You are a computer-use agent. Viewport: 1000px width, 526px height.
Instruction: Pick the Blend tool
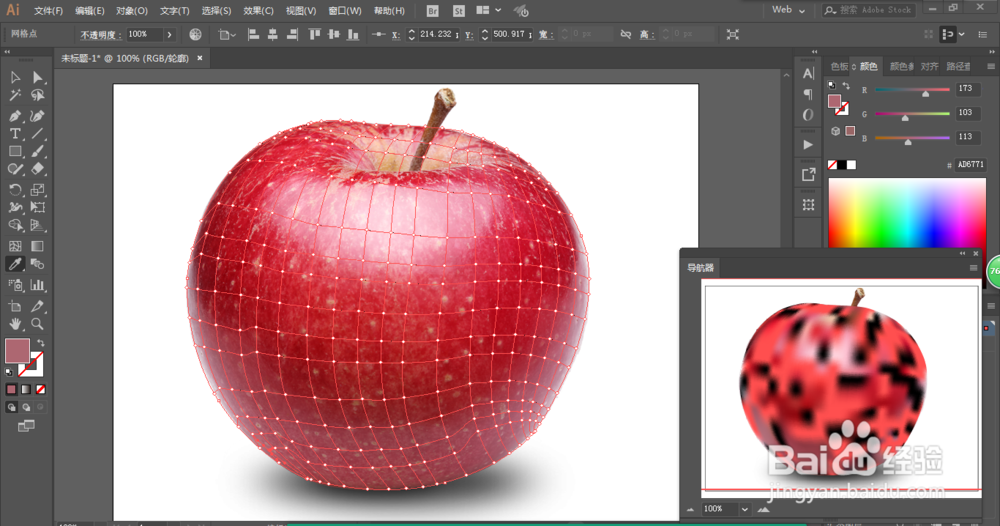pos(38,264)
